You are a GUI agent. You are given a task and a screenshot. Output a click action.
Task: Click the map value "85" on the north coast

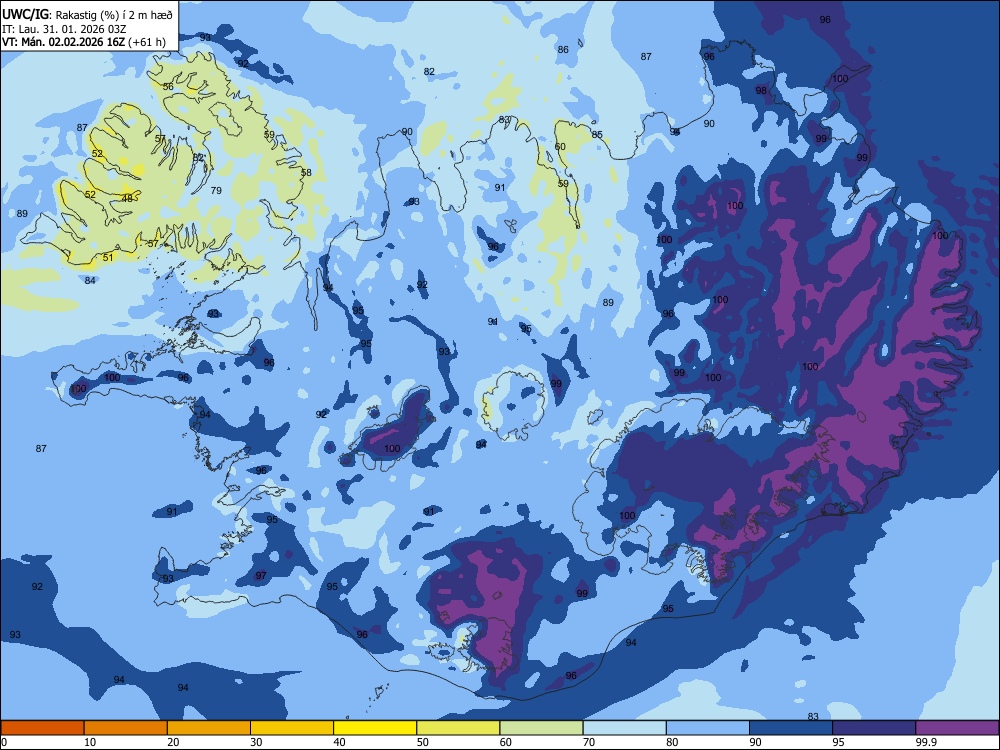click(597, 134)
